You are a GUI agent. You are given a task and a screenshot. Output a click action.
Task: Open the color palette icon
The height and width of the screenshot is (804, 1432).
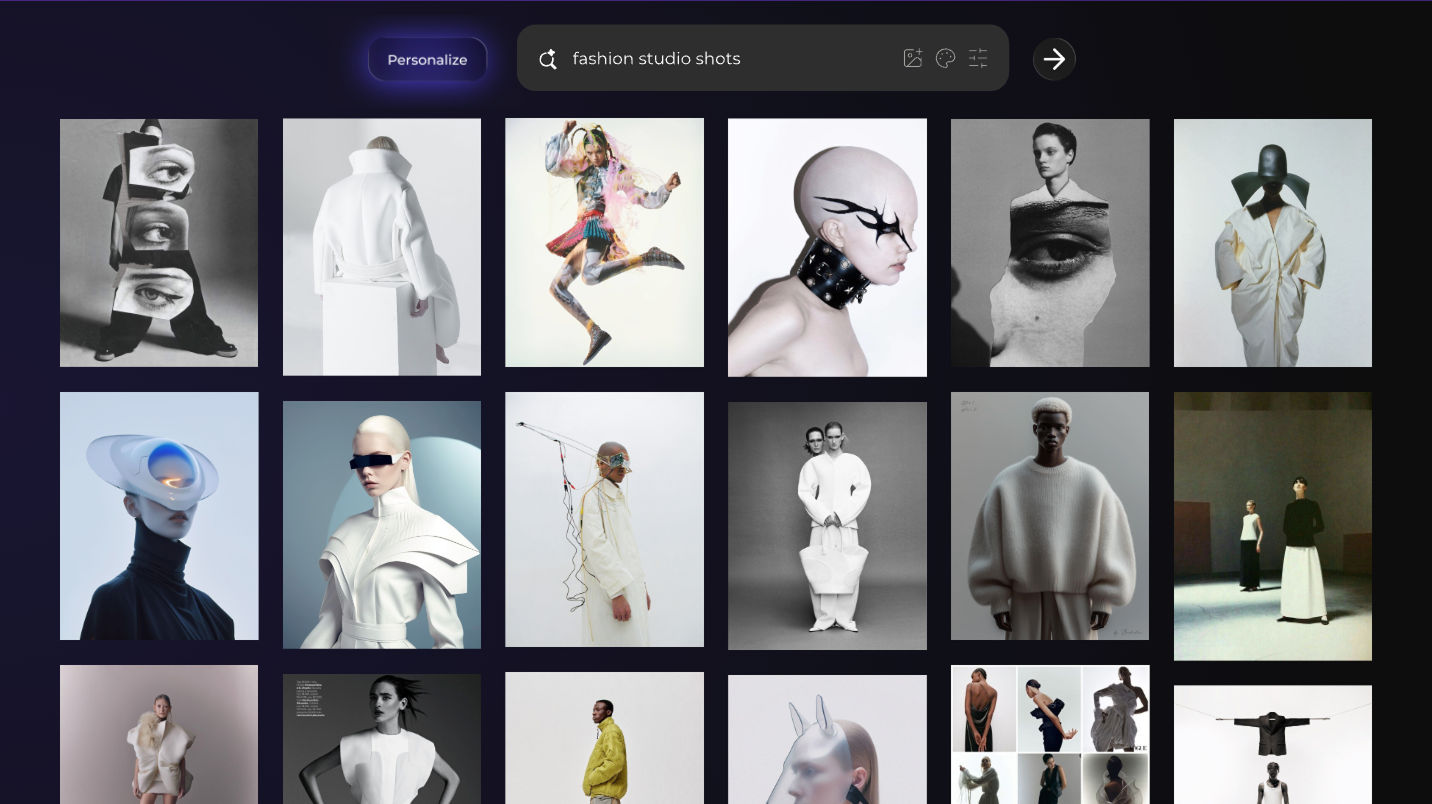click(x=945, y=58)
